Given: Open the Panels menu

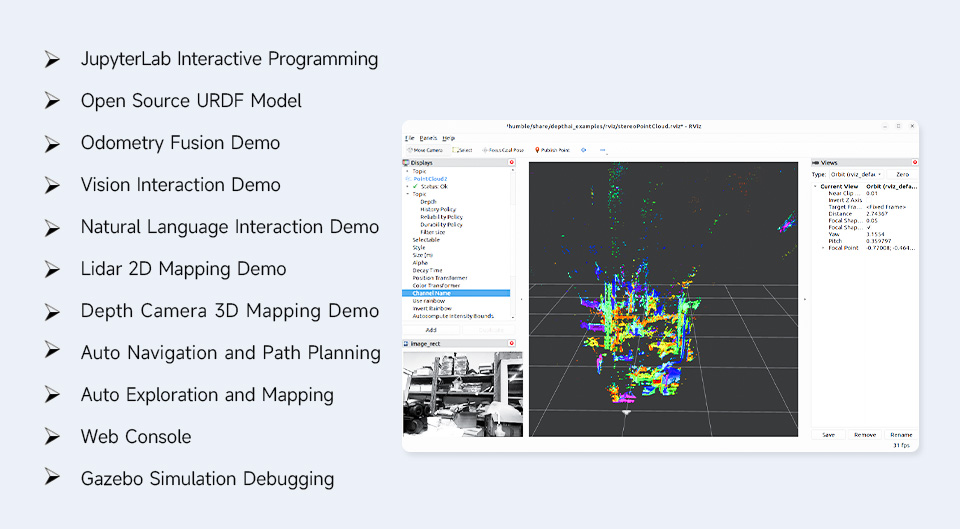Looking at the screenshot, I should pos(428,138).
